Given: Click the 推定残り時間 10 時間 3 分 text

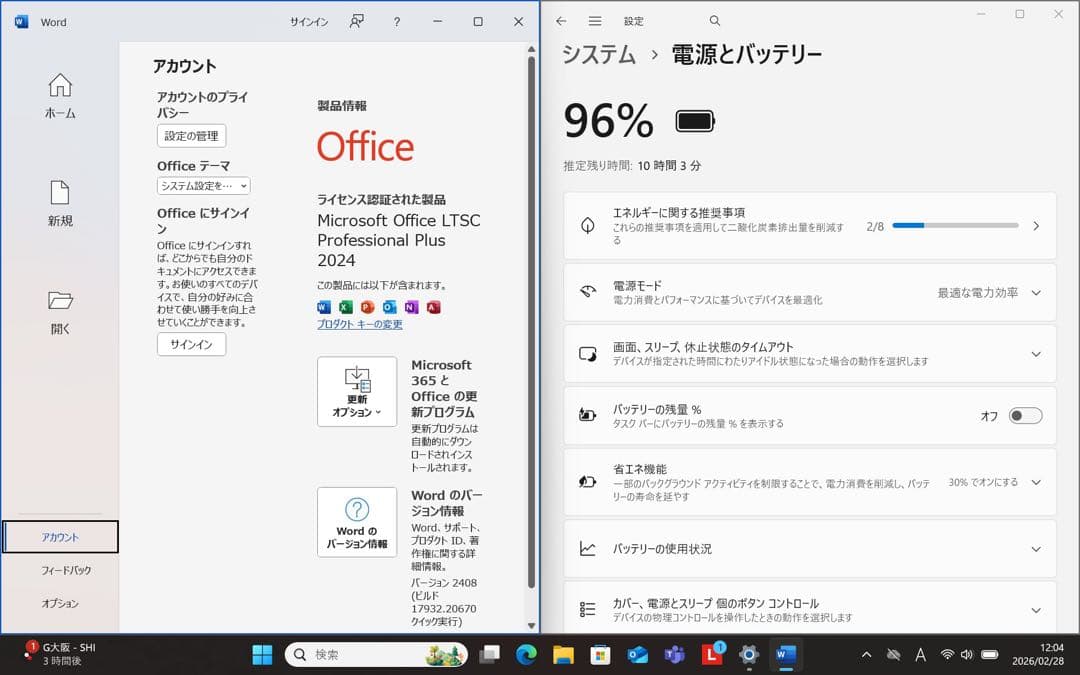Looking at the screenshot, I should coord(632,166).
